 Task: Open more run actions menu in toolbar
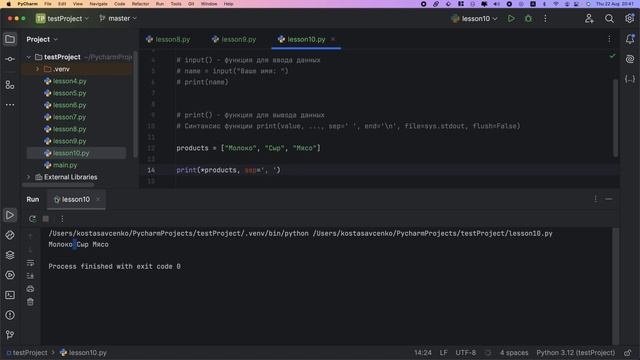[x=545, y=18]
